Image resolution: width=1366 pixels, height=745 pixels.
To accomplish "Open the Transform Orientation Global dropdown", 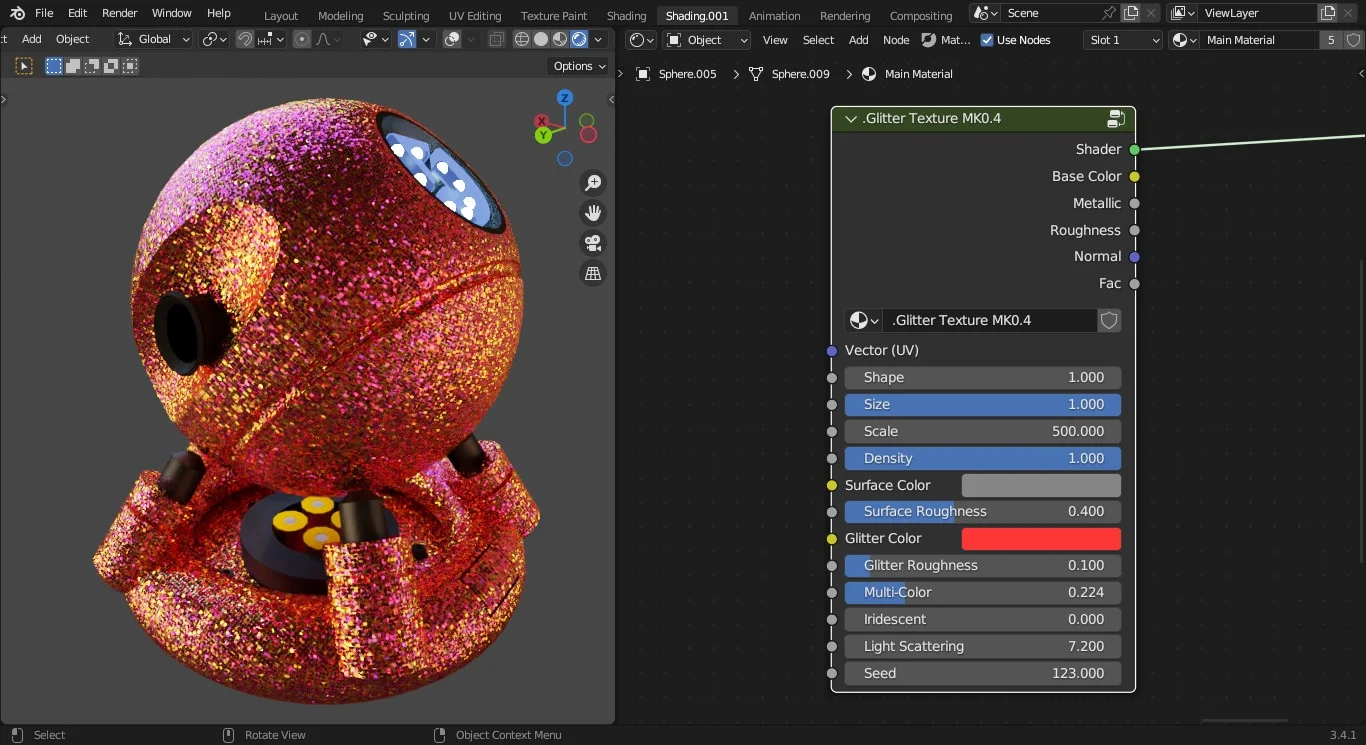I will (152, 39).
